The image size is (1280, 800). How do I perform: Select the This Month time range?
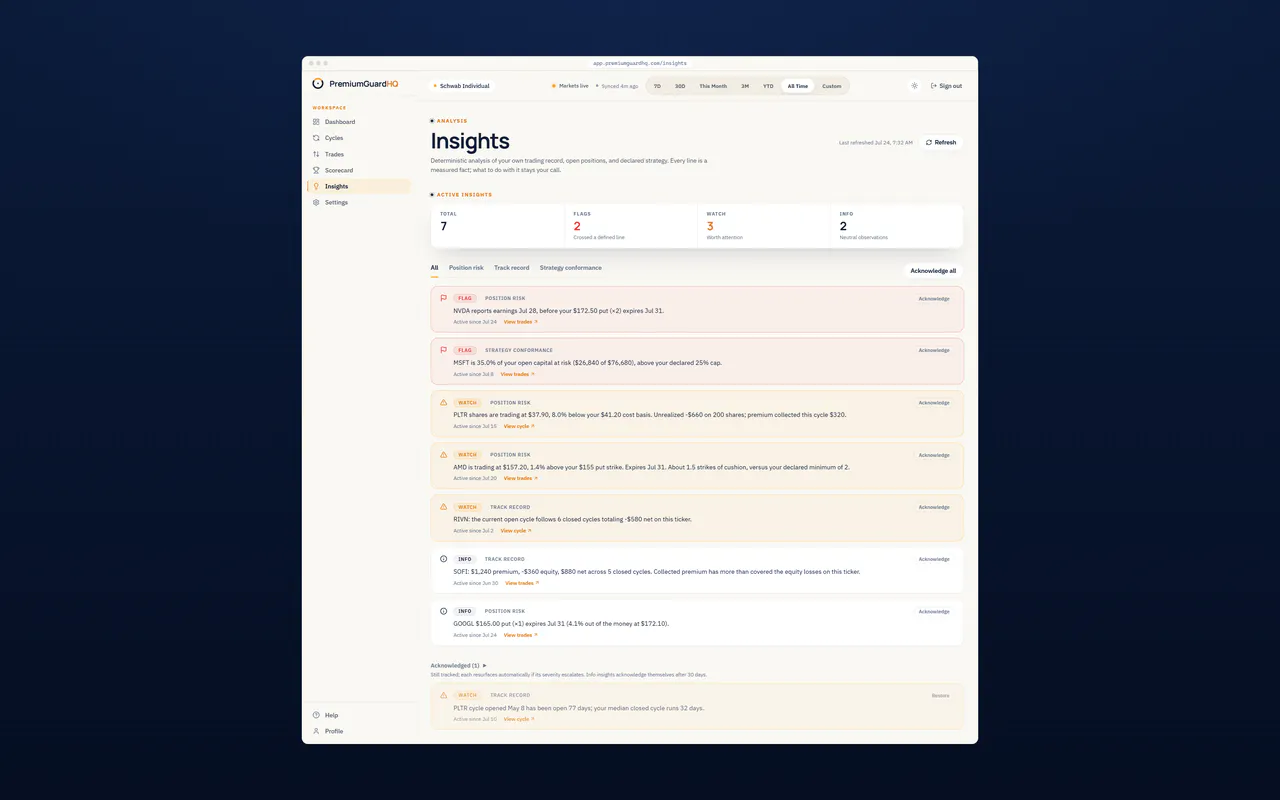pos(713,86)
